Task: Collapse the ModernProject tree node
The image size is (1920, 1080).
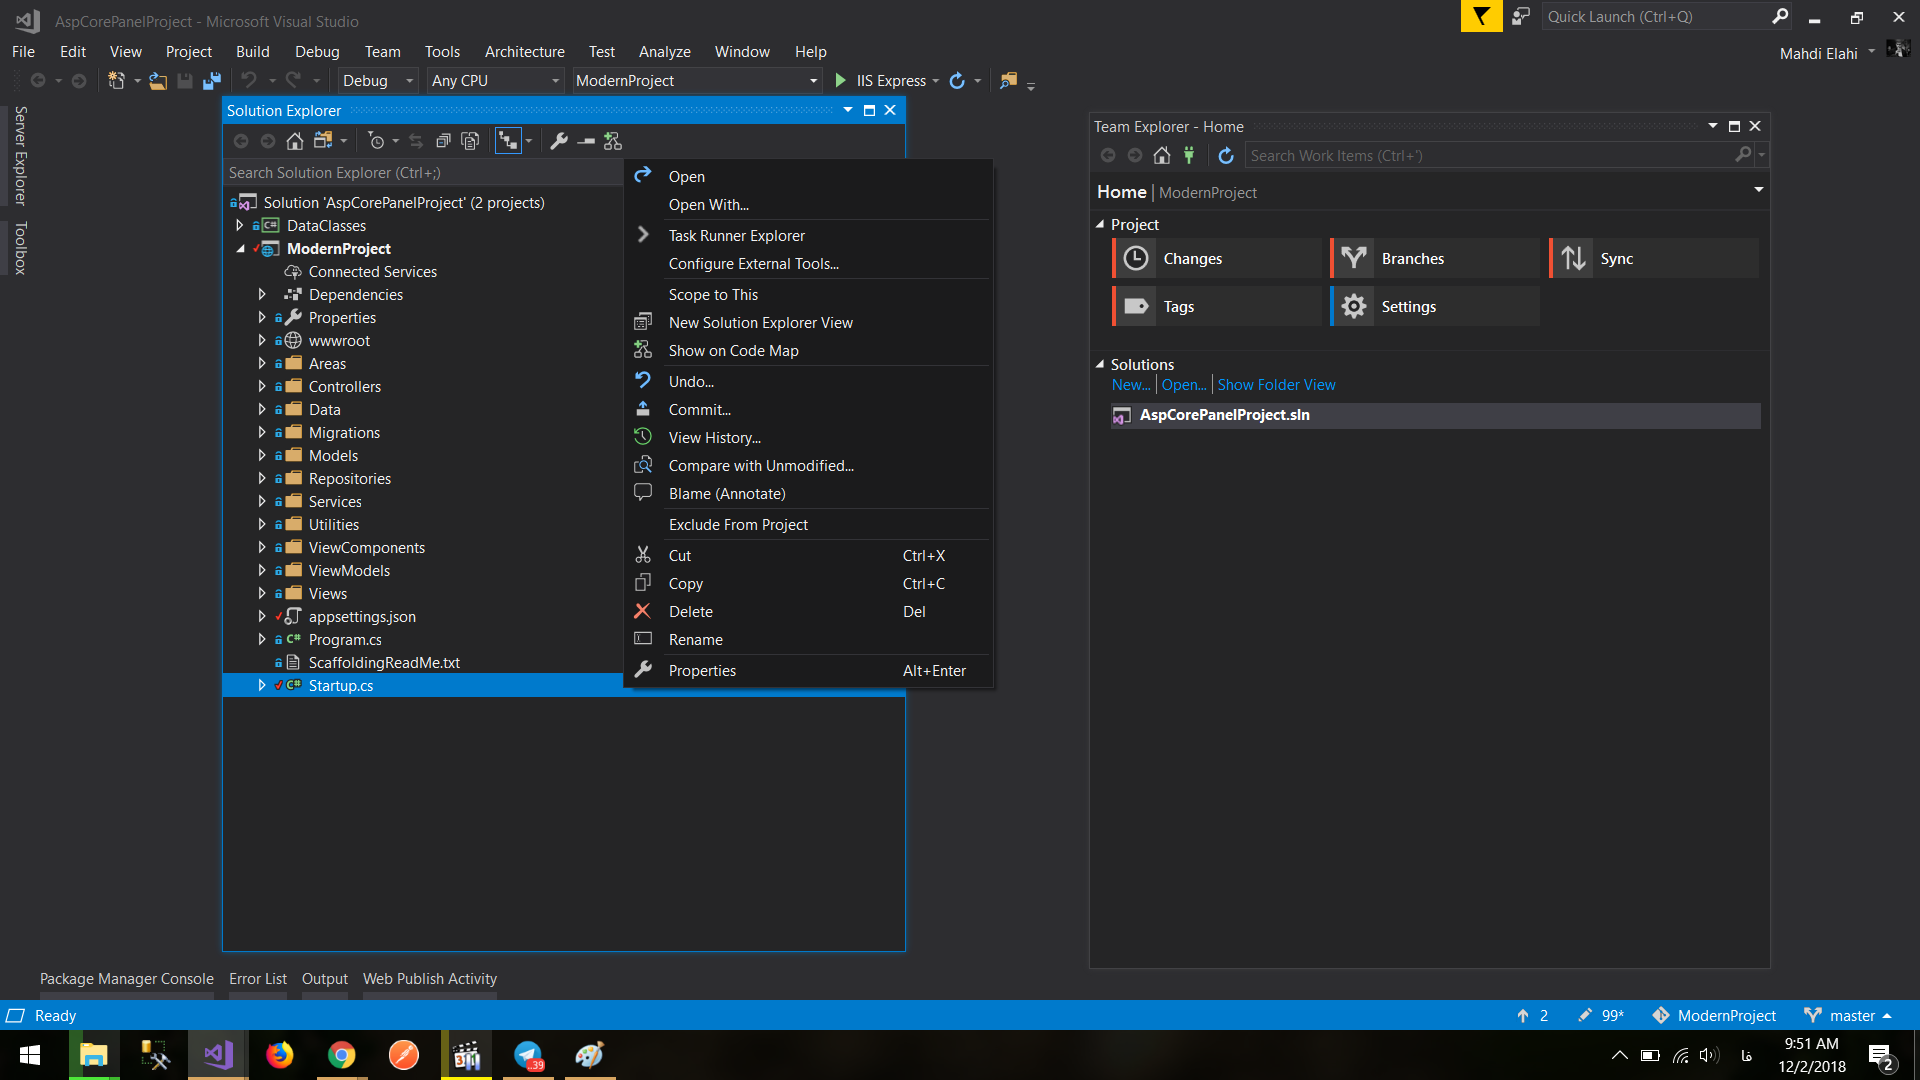Action: tap(240, 248)
